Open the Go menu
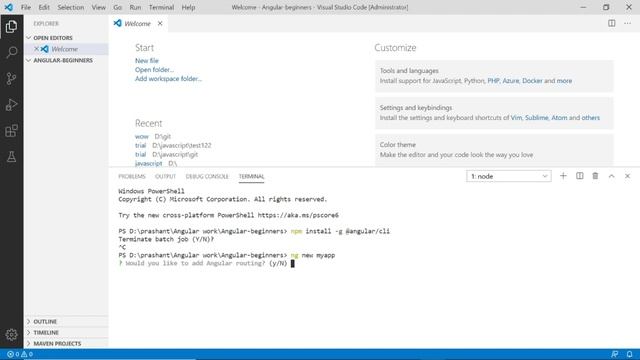The image size is (640, 360). (x=118, y=7)
